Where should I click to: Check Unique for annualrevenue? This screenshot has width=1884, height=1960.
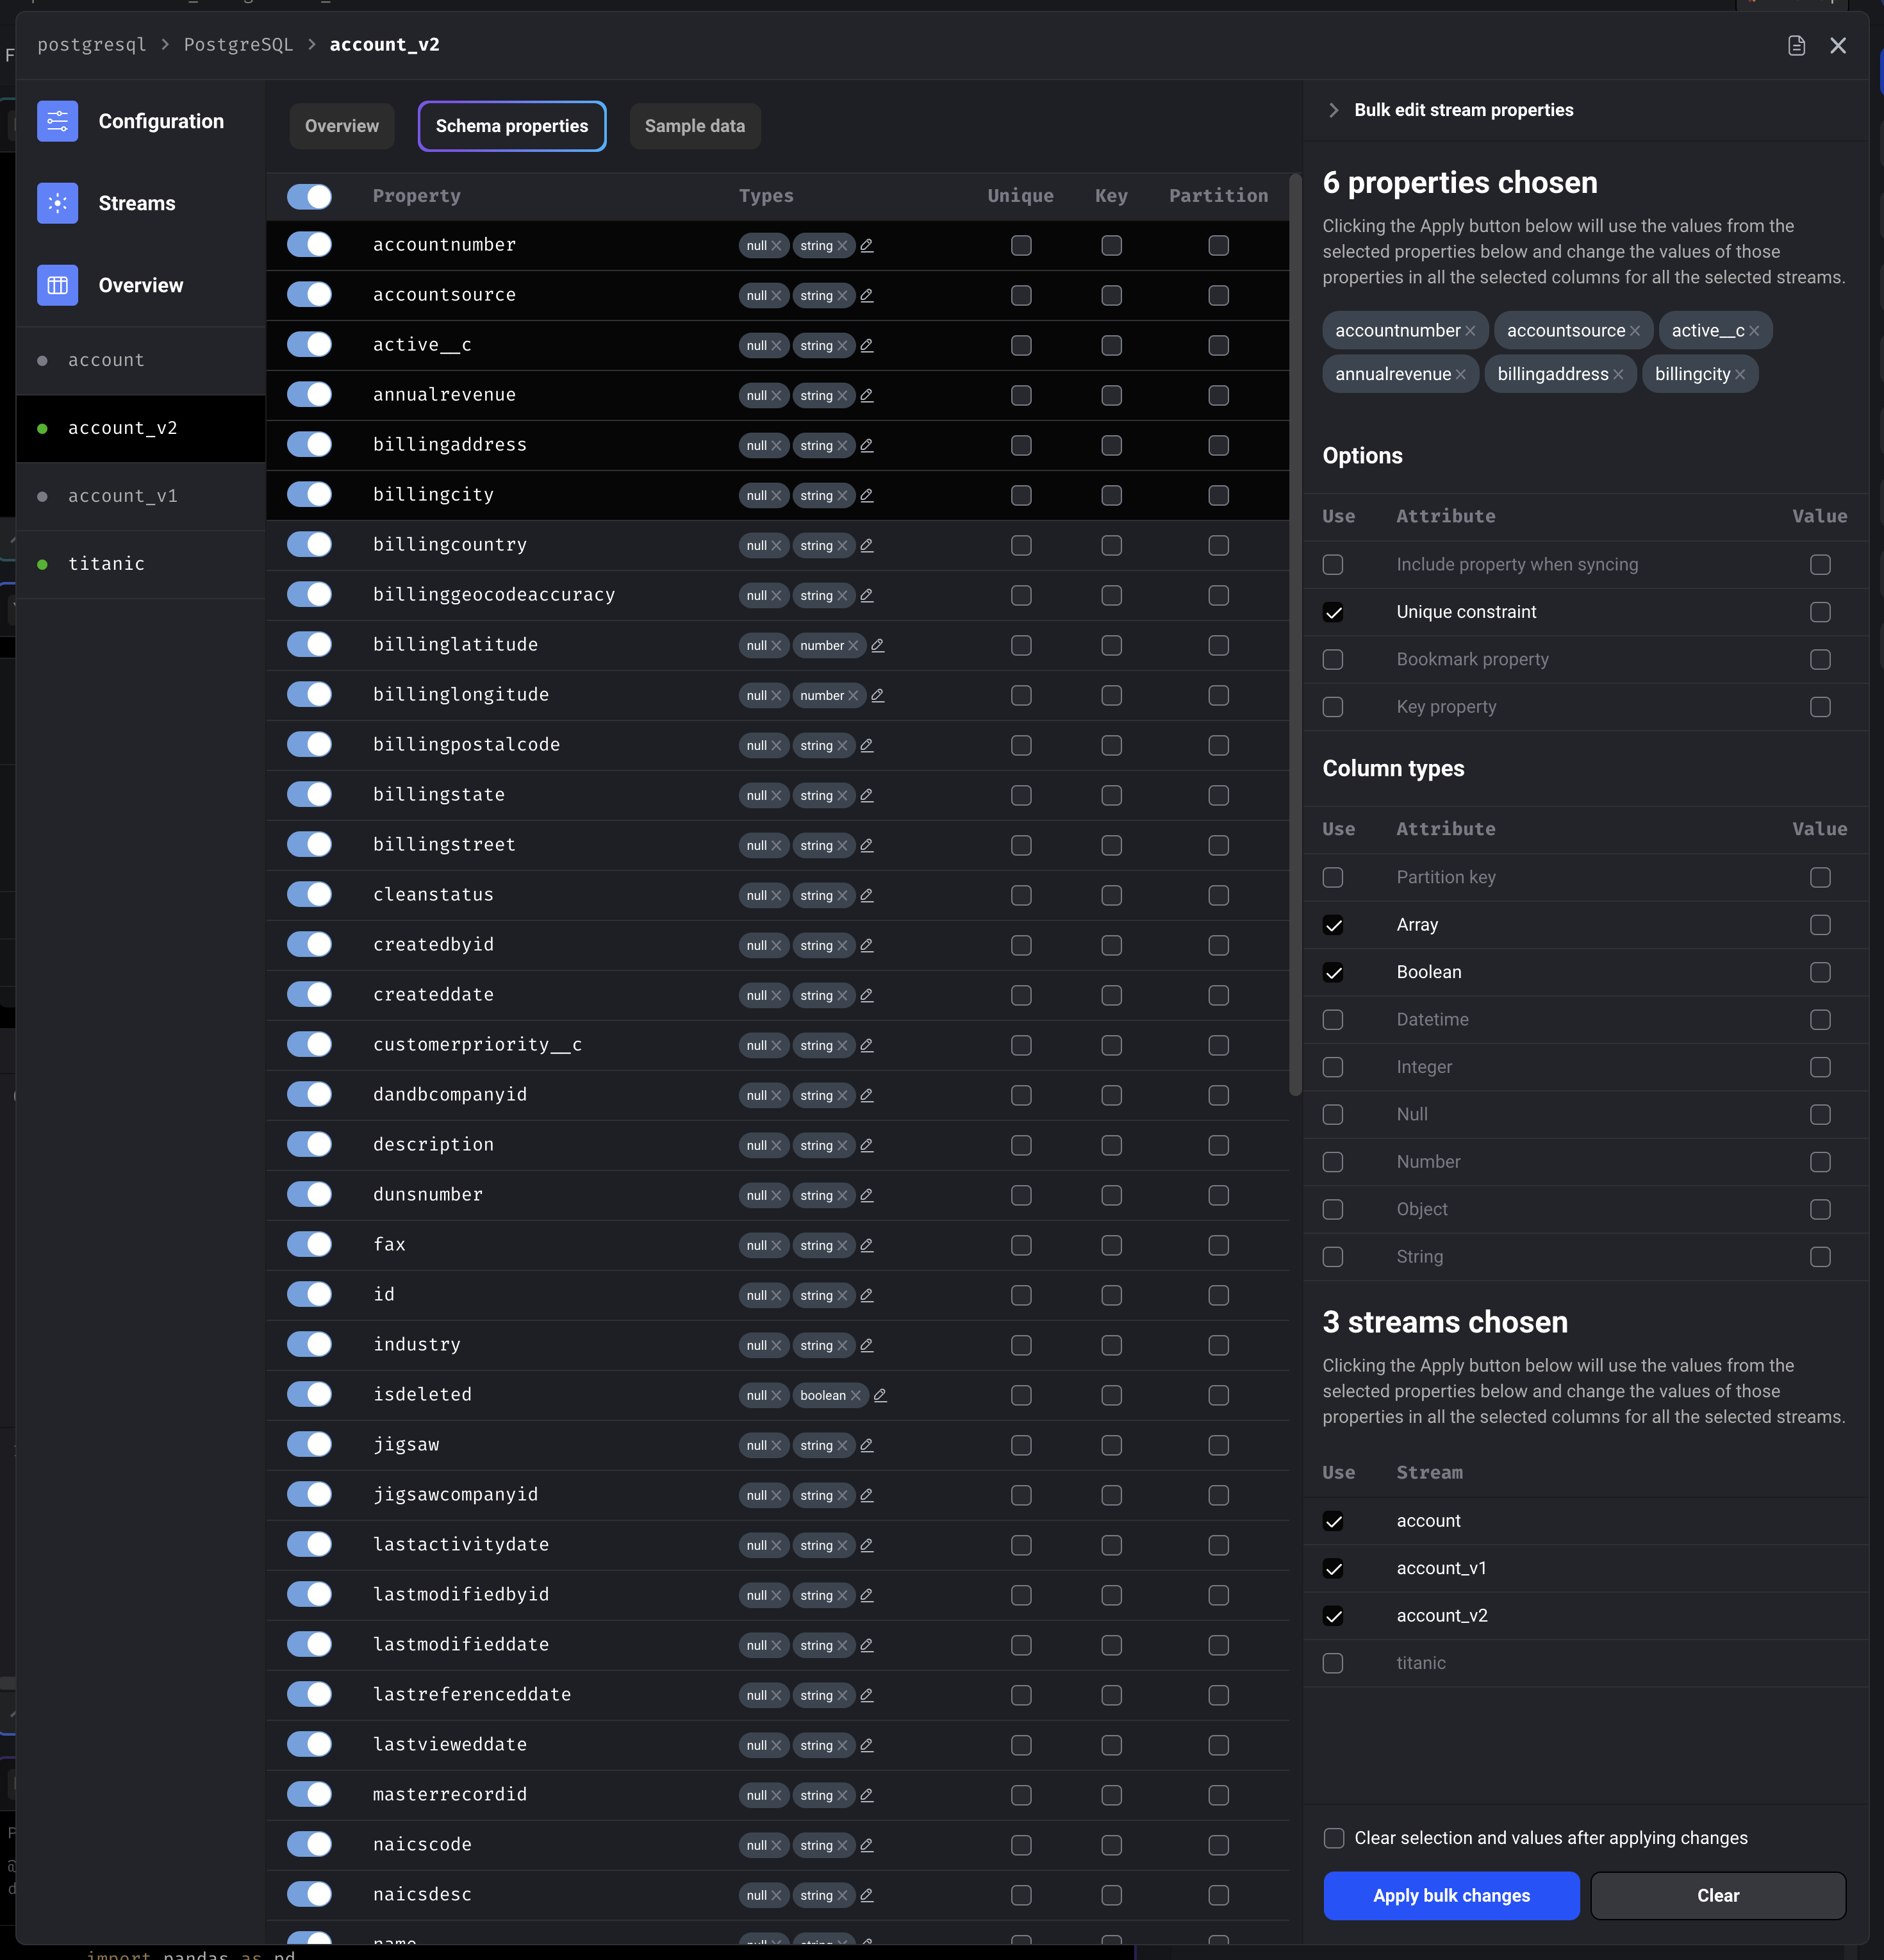point(1021,396)
